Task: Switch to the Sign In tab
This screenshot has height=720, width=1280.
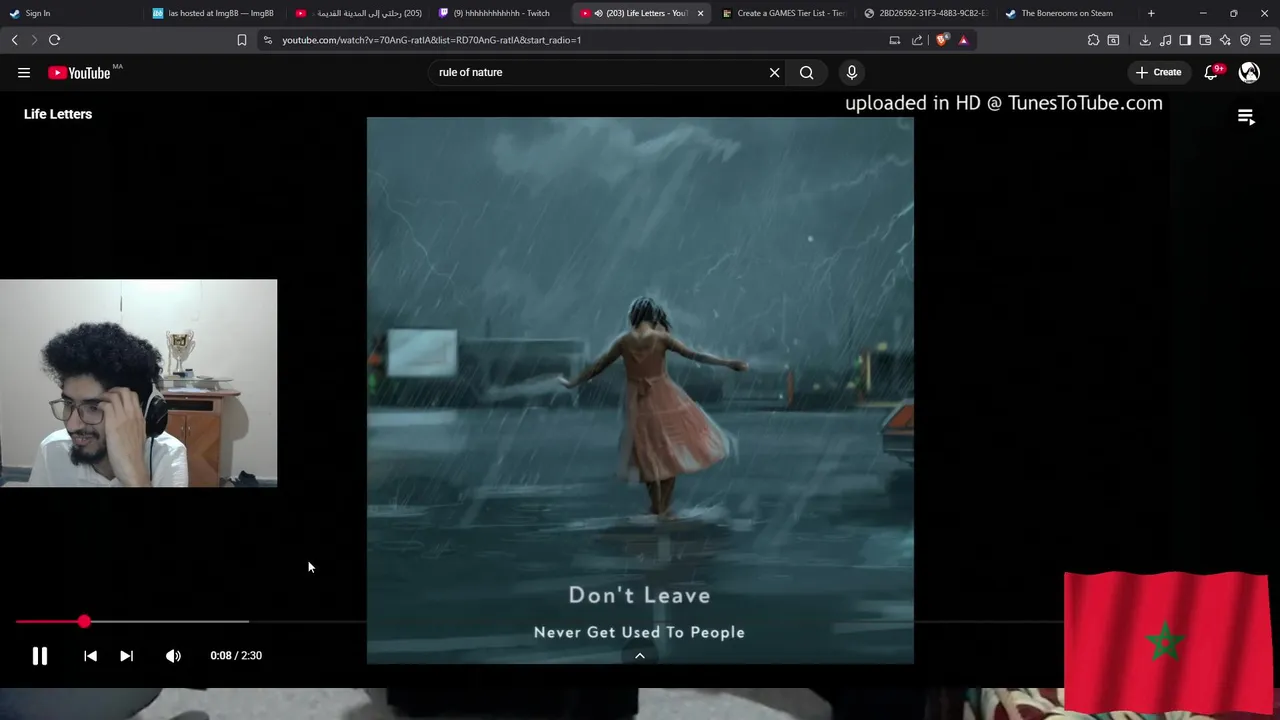Action: coord(70,13)
